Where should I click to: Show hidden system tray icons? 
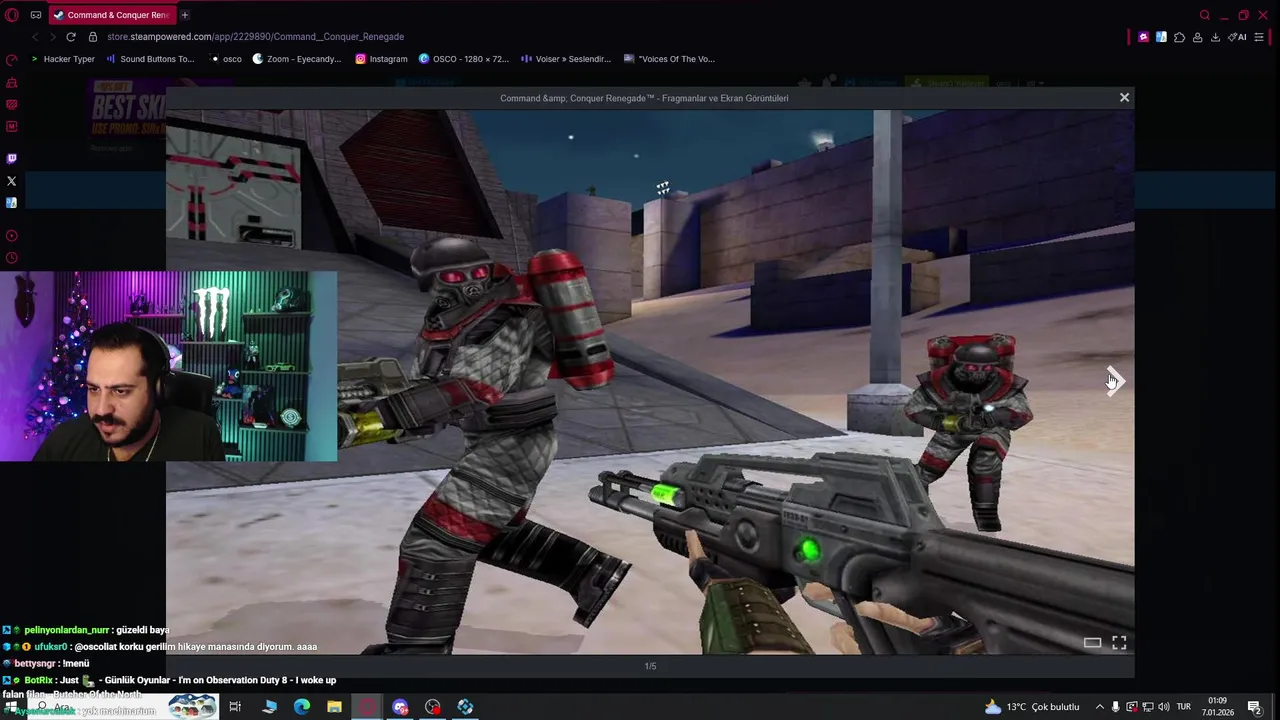[x=1099, y=707]
